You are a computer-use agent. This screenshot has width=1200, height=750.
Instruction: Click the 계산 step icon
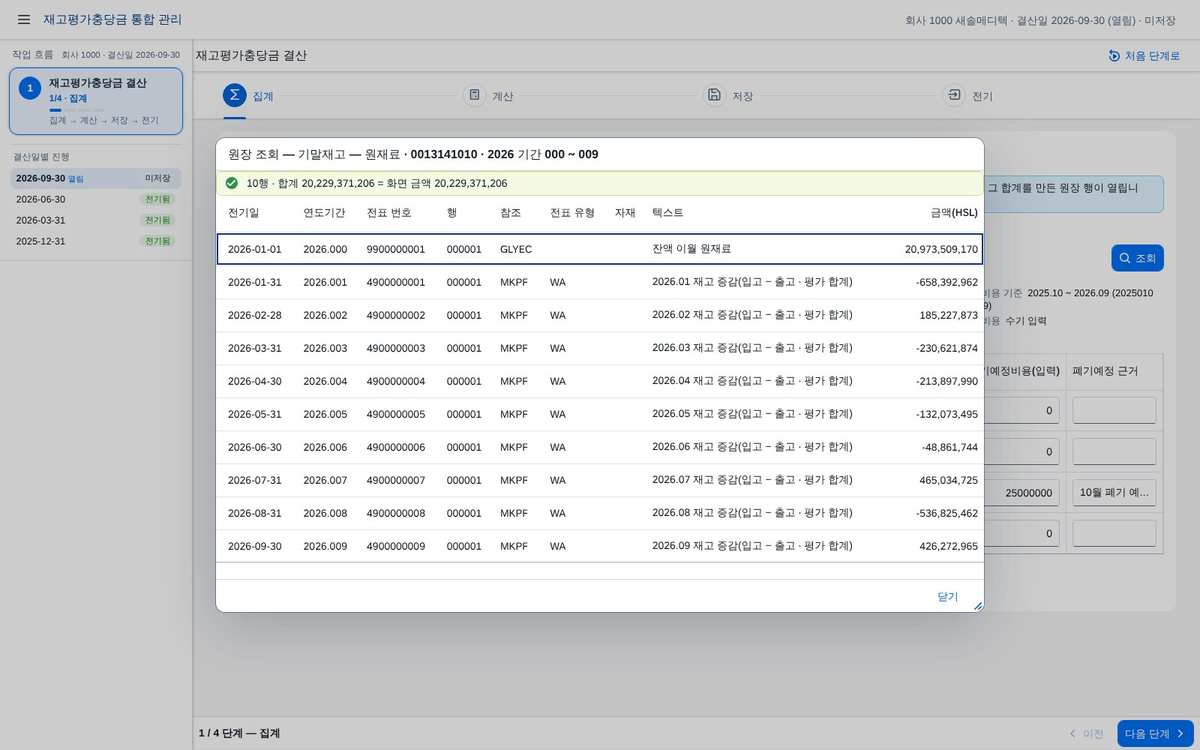point(474,95)
